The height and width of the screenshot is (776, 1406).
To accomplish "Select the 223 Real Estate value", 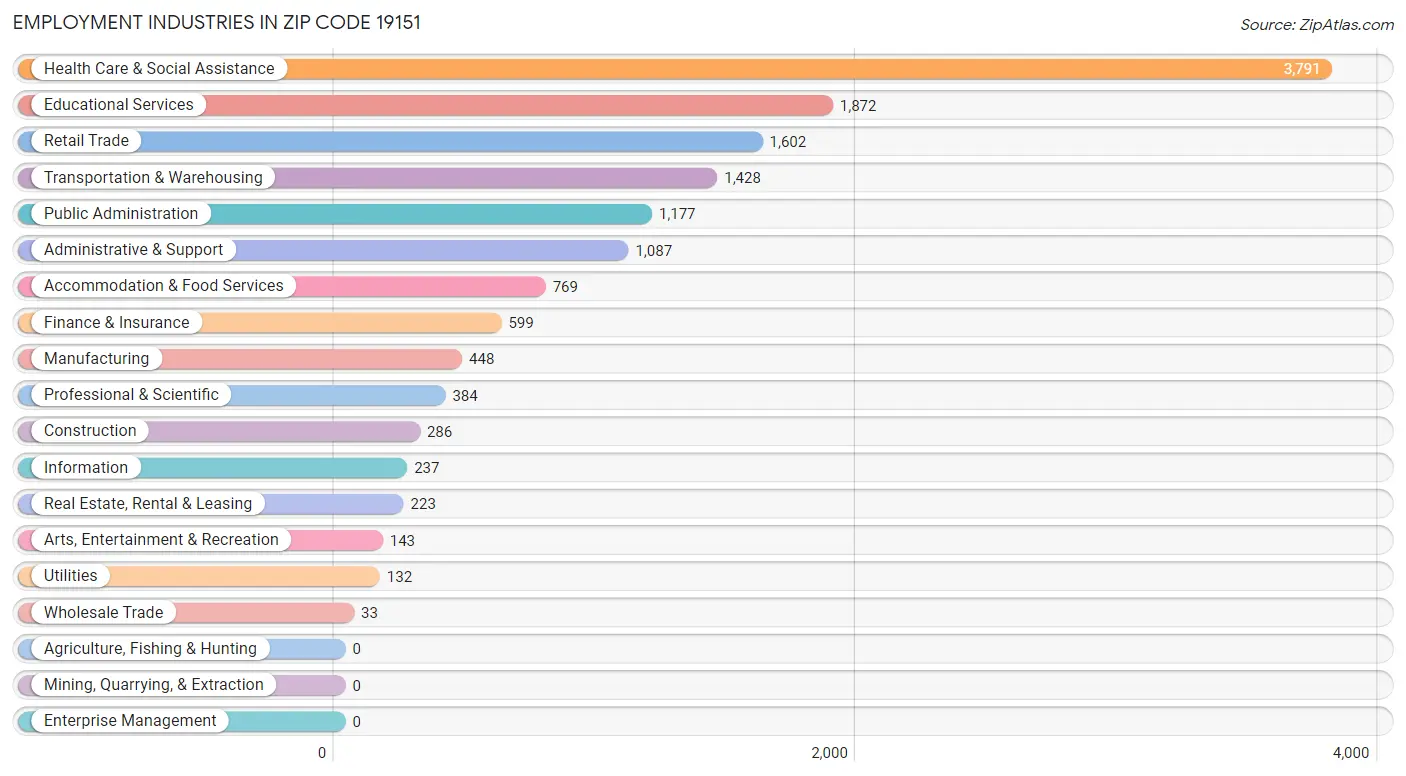I will pos(423,504).
